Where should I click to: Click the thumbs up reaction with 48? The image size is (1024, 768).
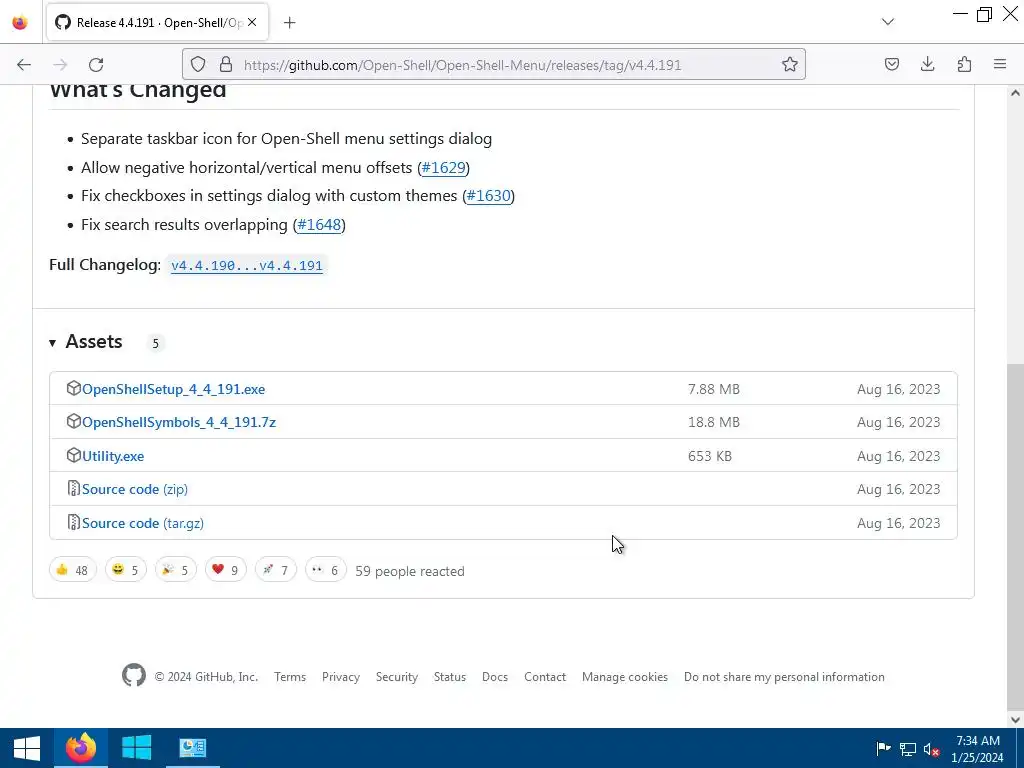[x=72, y=570]
